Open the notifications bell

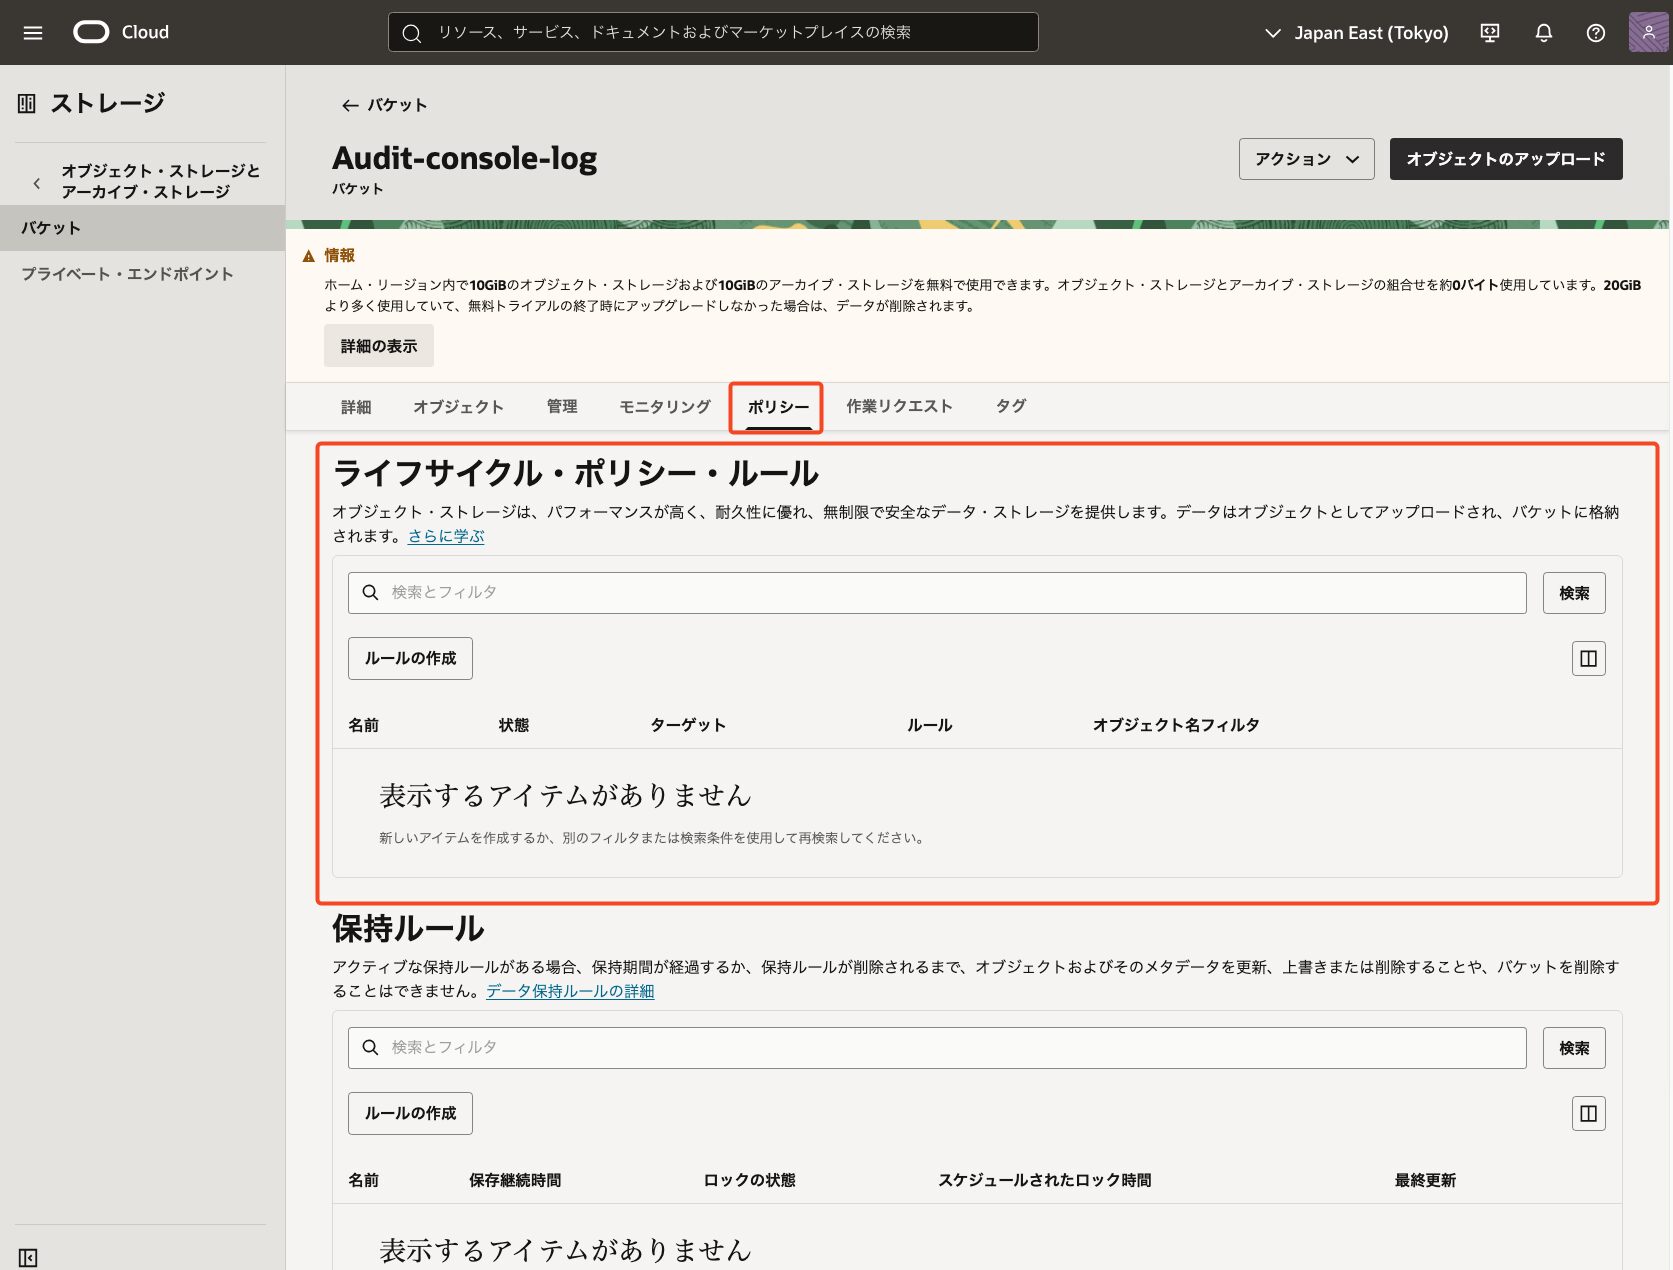(1543, 33)
